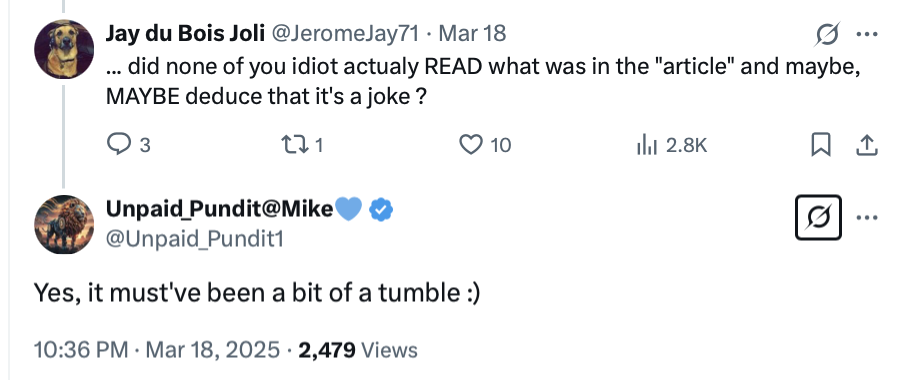Click the boxed Grok icon on Unpaid_Pundit's tweet
The width and height of the screenshot is (906, 380).
818,218
